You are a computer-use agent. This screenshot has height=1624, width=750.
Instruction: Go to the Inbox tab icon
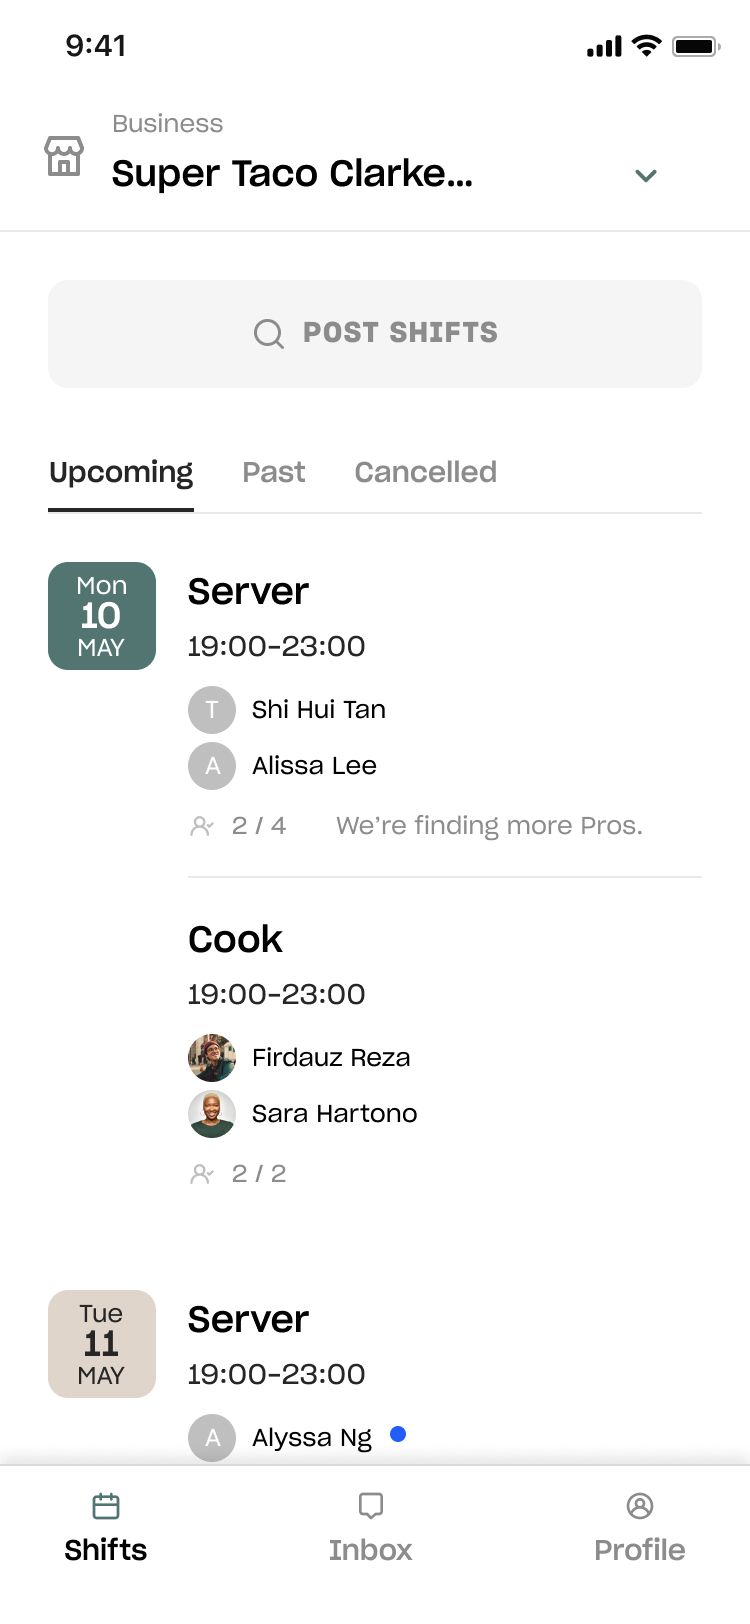point(371,1506)
